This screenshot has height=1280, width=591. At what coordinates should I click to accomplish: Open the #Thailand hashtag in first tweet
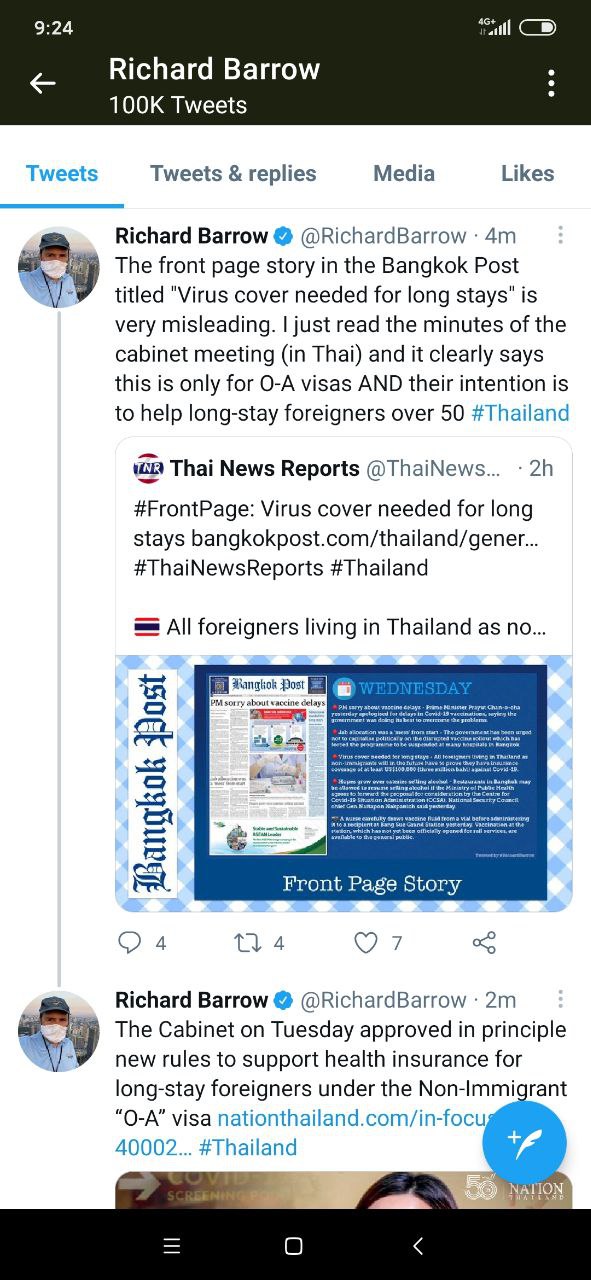click(x=520, y=413)
